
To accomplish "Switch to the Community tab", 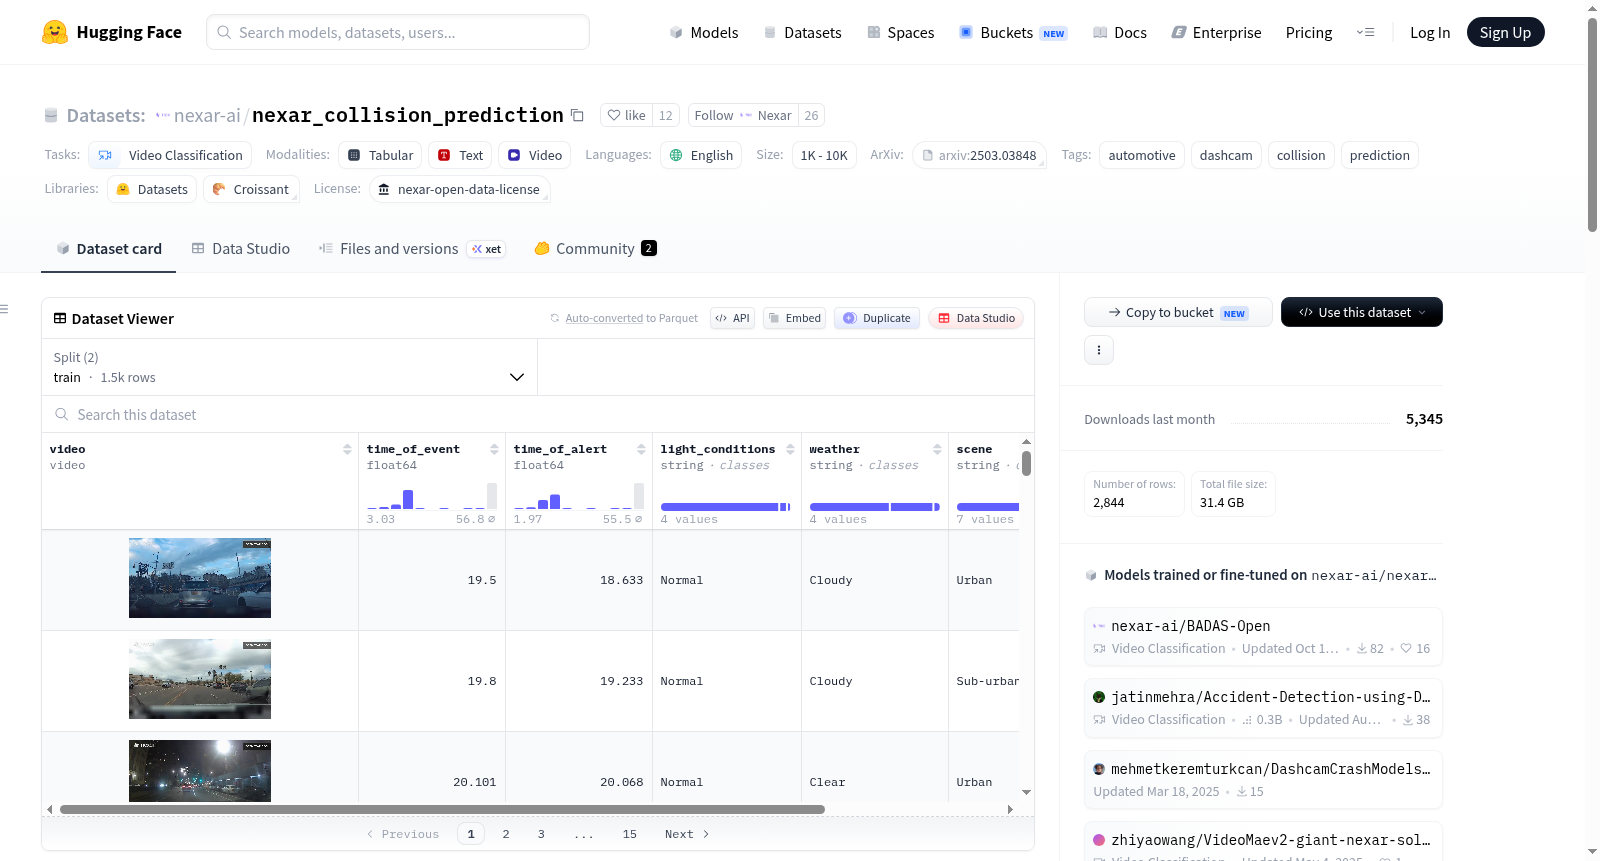I will click(x=595, y=249).
